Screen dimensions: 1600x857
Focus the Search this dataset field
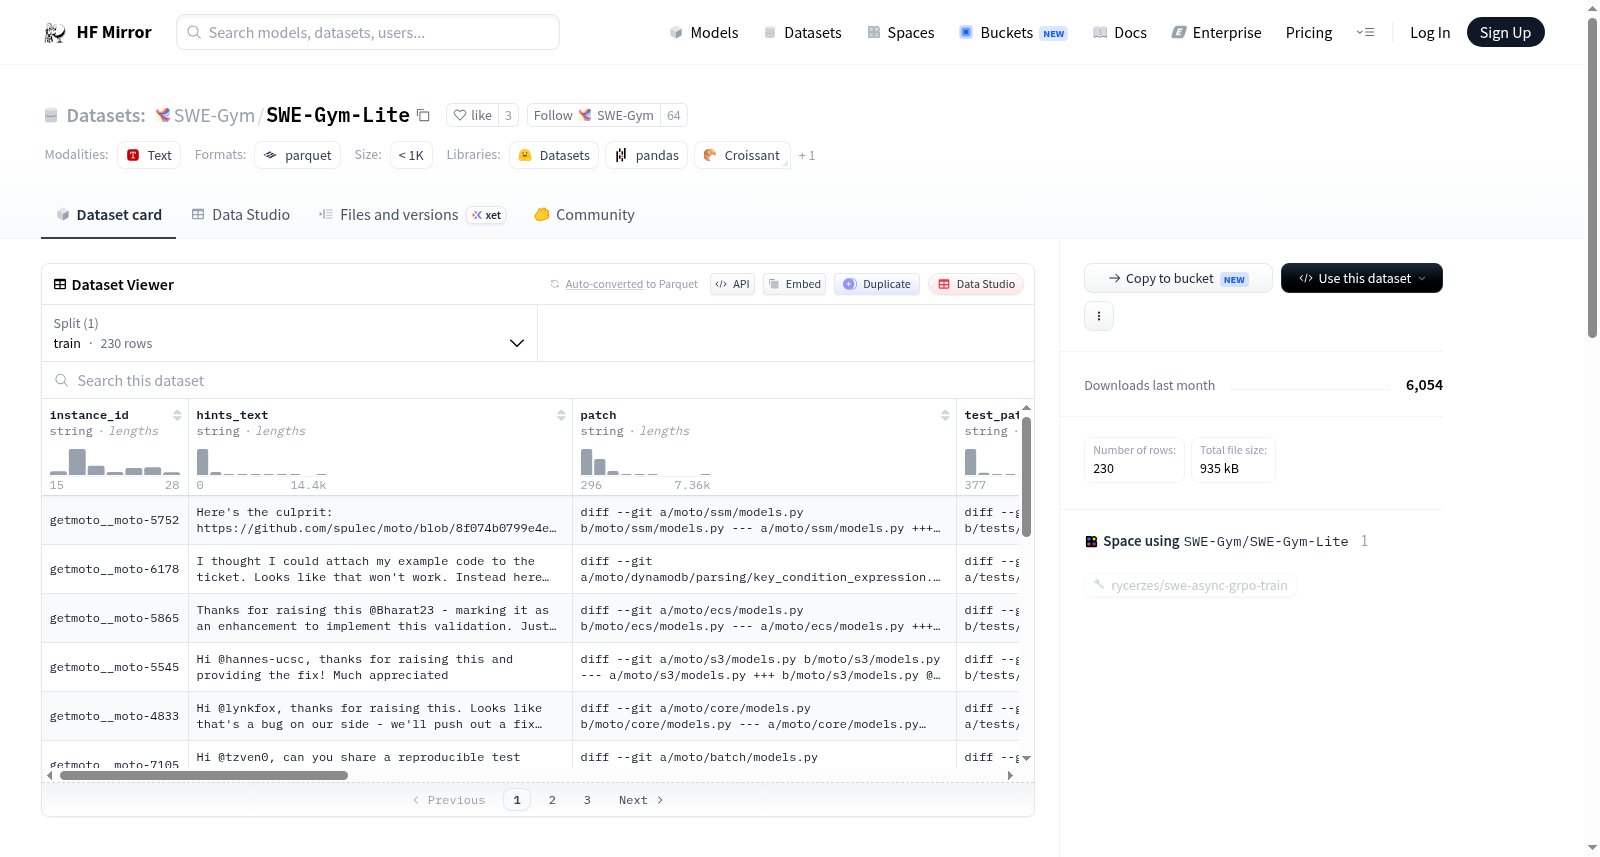tap(538, 381)
